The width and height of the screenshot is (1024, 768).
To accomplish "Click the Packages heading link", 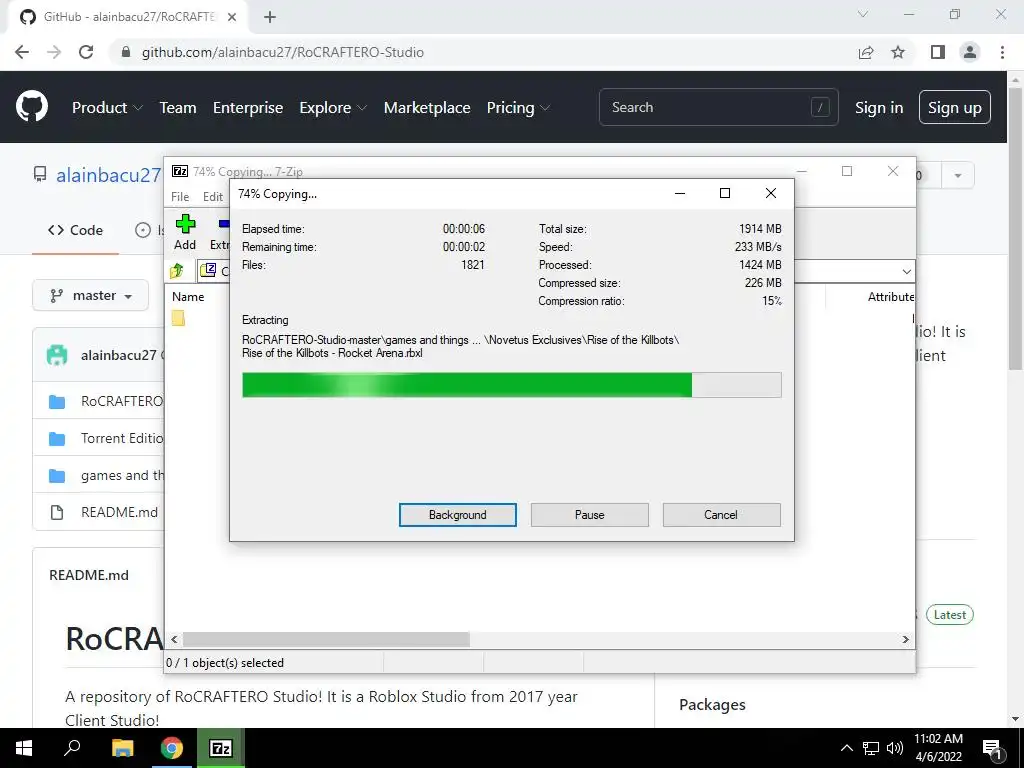I will tap(712, 705).
